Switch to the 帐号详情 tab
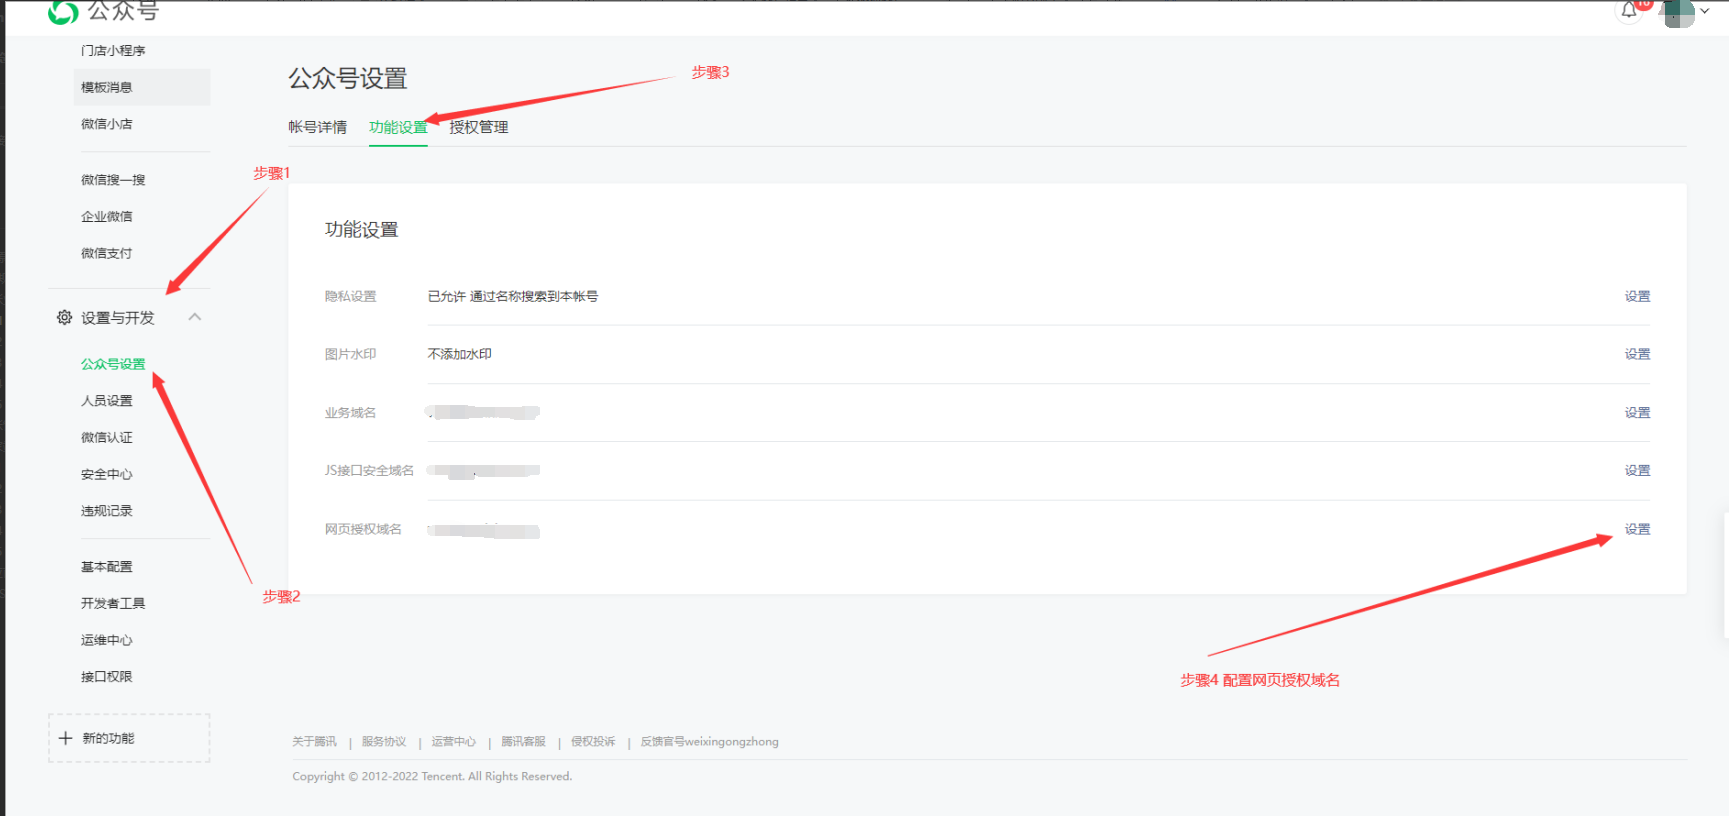Image resolution: width=1729 pixels, height=816 pixels. coord(317,127)
